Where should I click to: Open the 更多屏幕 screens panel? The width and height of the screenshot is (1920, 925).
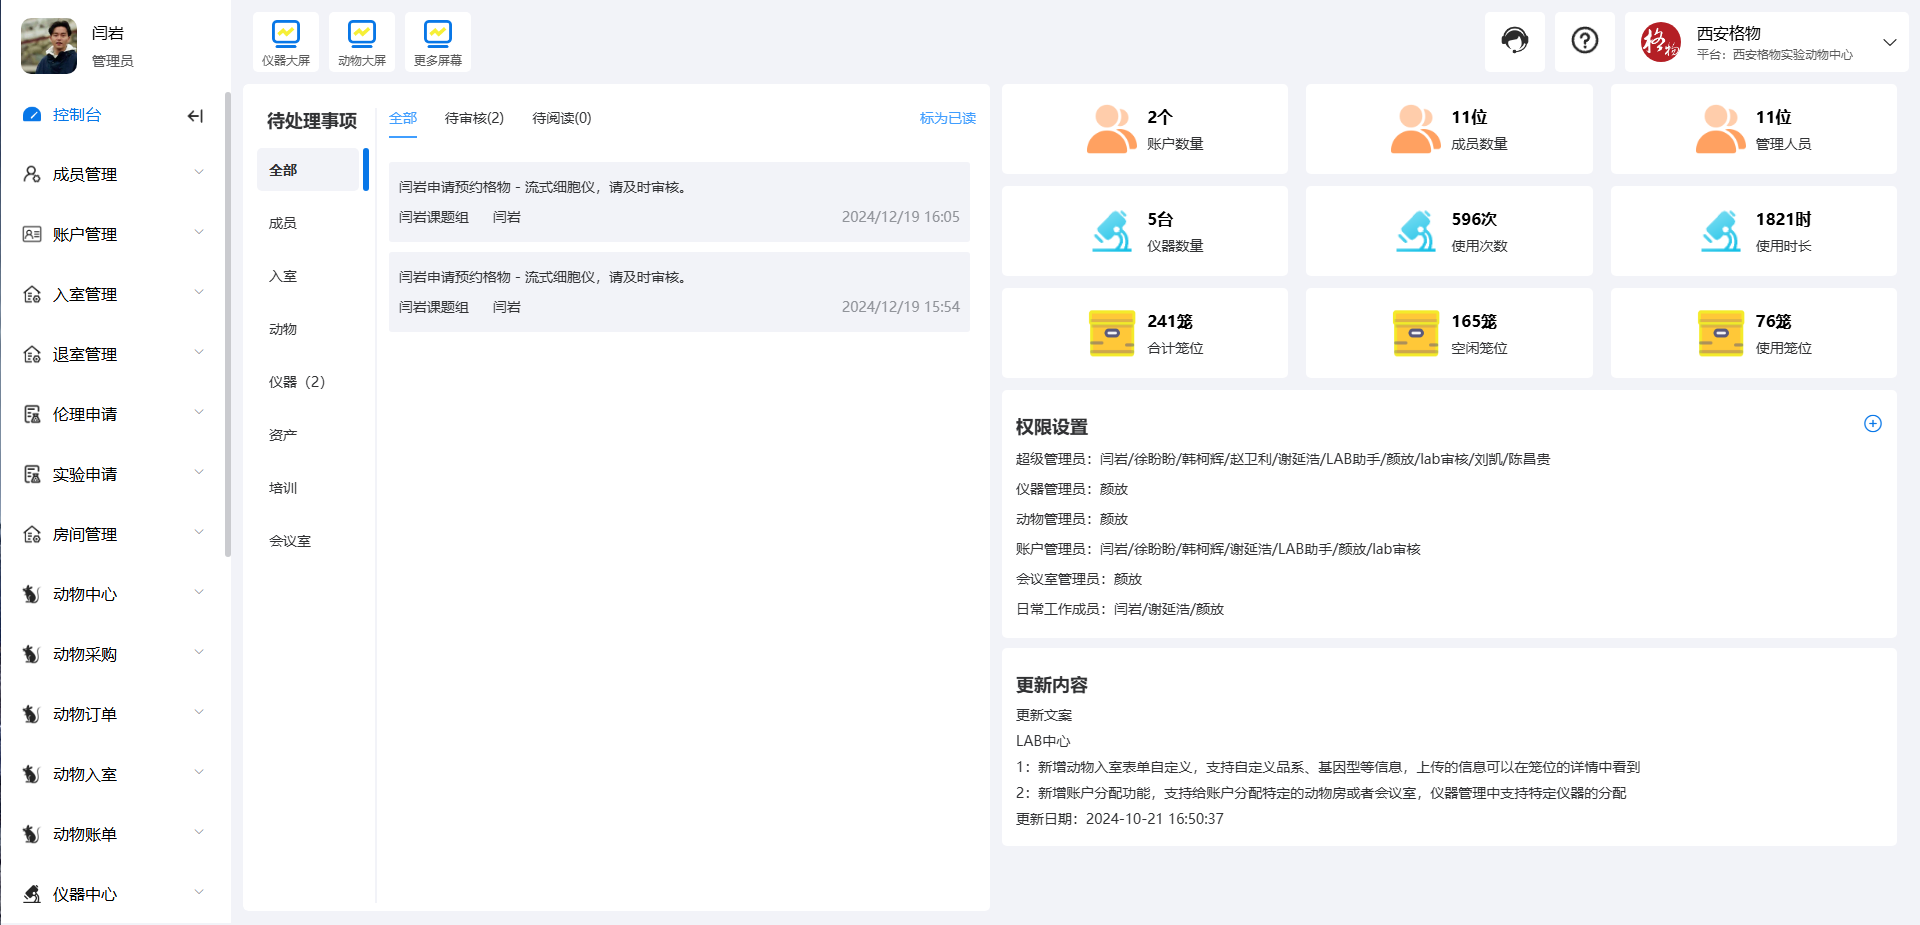437,42
